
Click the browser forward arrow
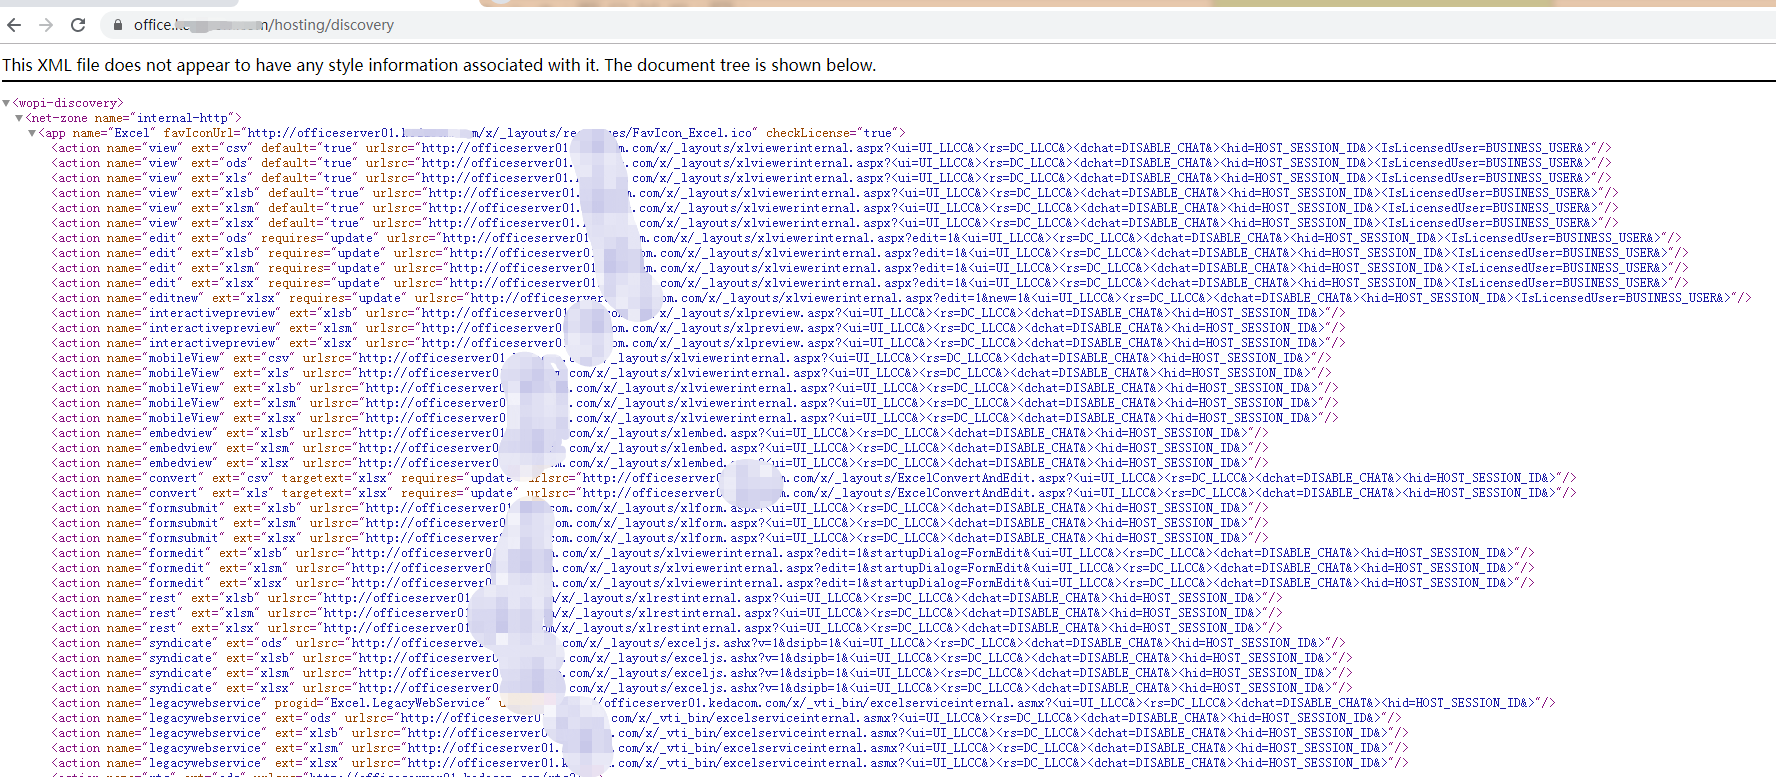coord(46,25)
